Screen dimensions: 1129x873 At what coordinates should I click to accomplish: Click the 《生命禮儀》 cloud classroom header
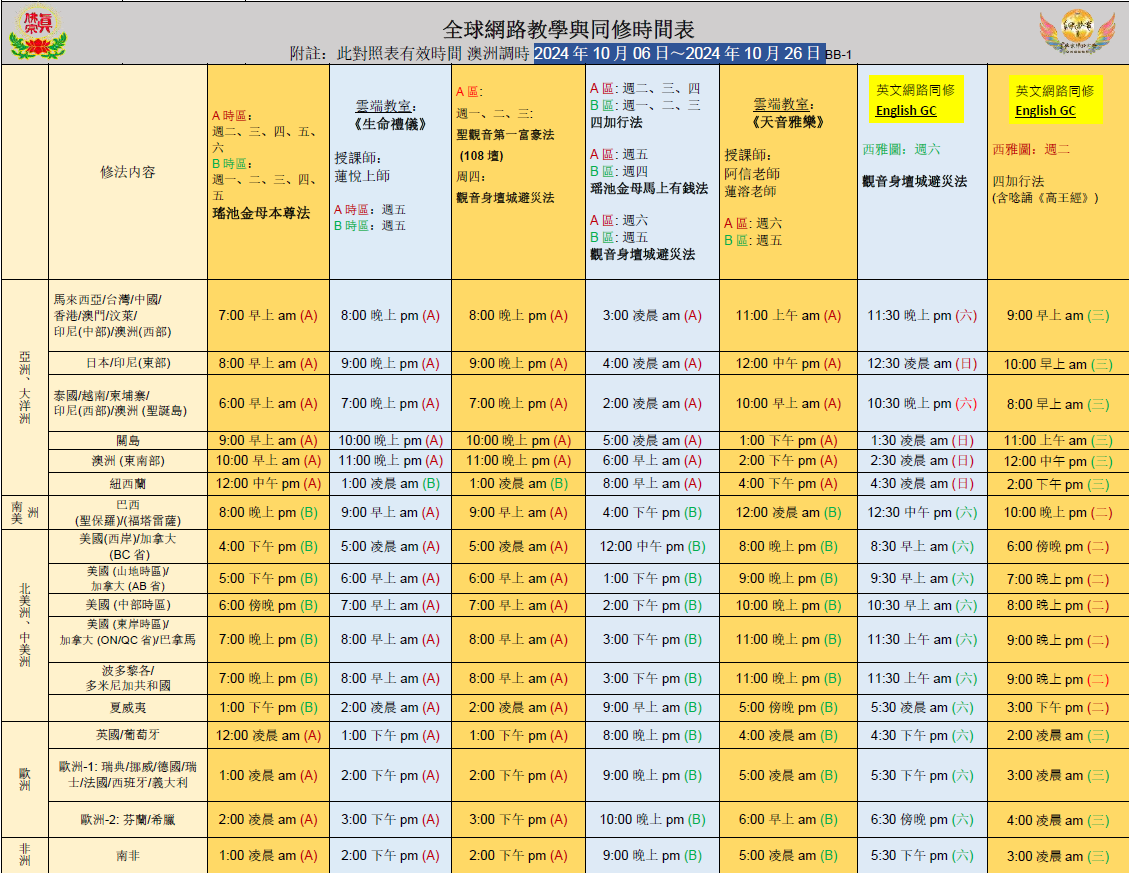385,115
